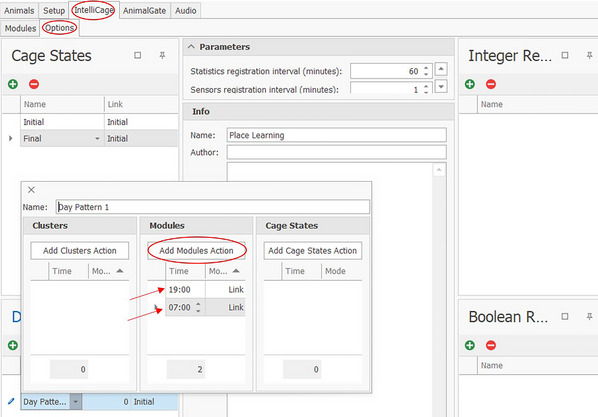
Task: Click the pencil edit icon beside Day Pattern
Action: pyautogui.click(x=11, y=401)
